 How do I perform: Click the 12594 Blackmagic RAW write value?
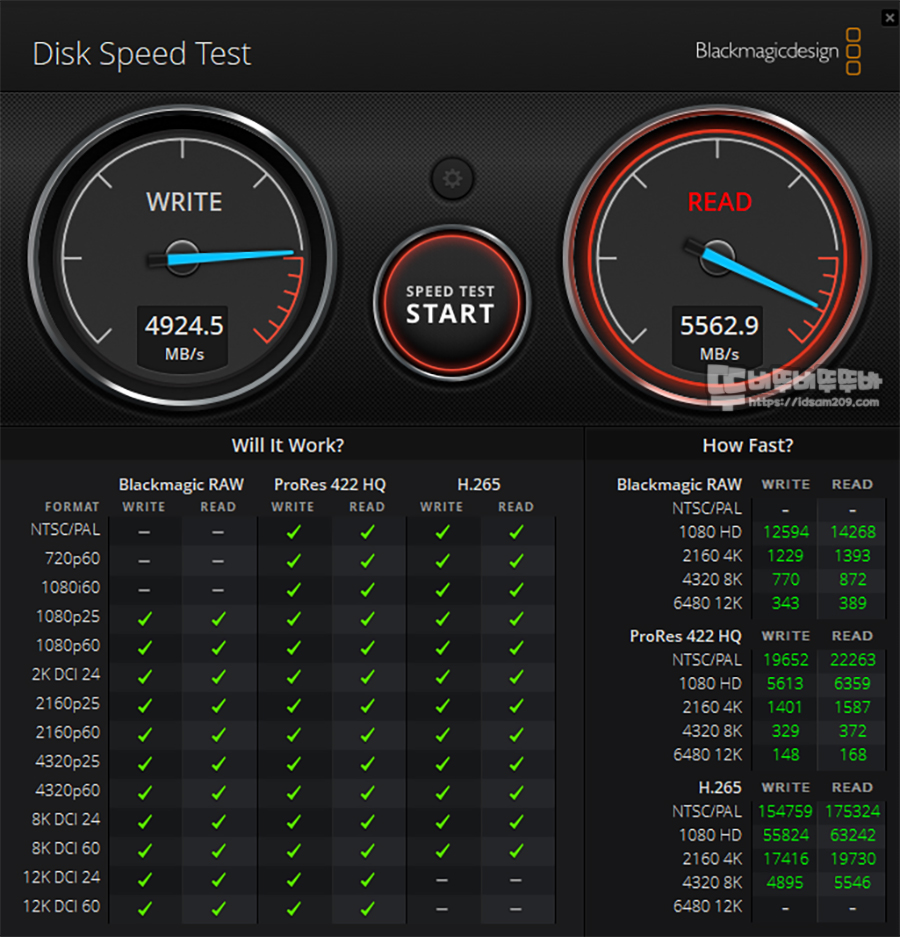[786, 532]
